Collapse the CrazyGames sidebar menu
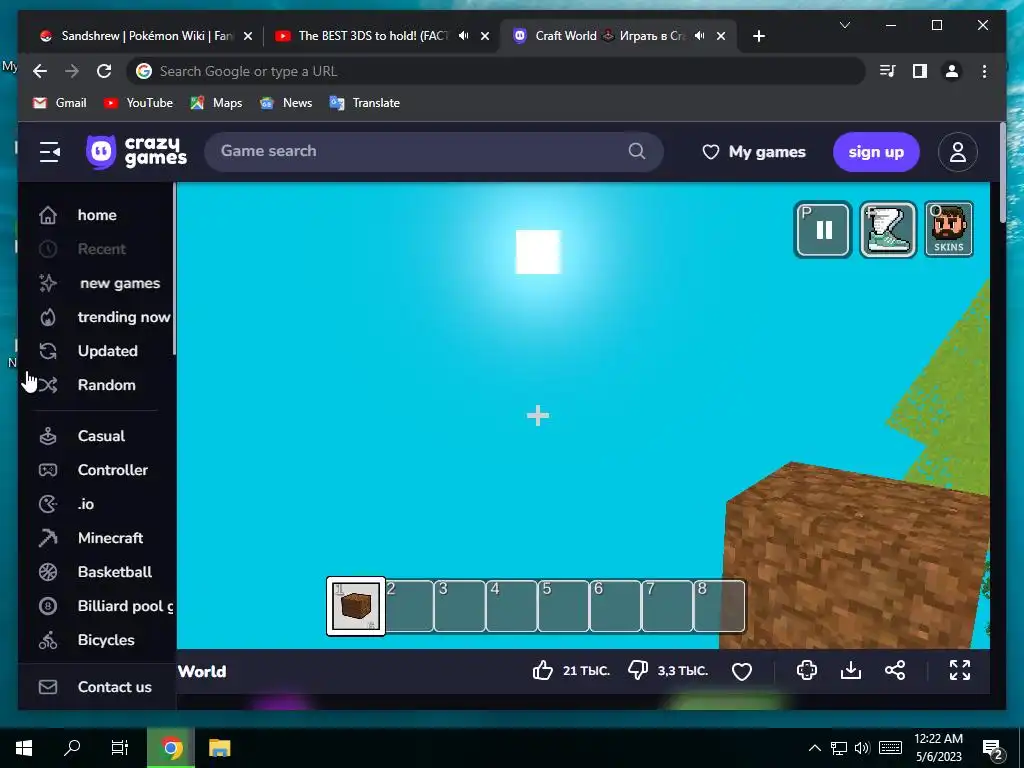The width and height of the screenshot is (1024, 768). pos(50,152)
